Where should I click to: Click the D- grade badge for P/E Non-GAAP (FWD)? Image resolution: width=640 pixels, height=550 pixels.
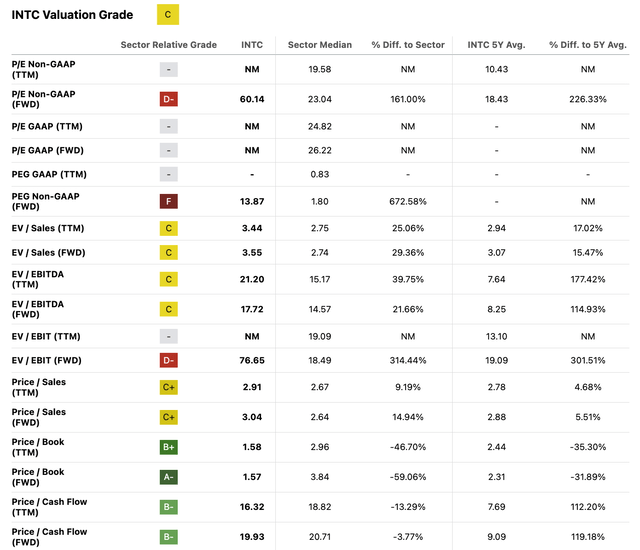click(168, 100)
